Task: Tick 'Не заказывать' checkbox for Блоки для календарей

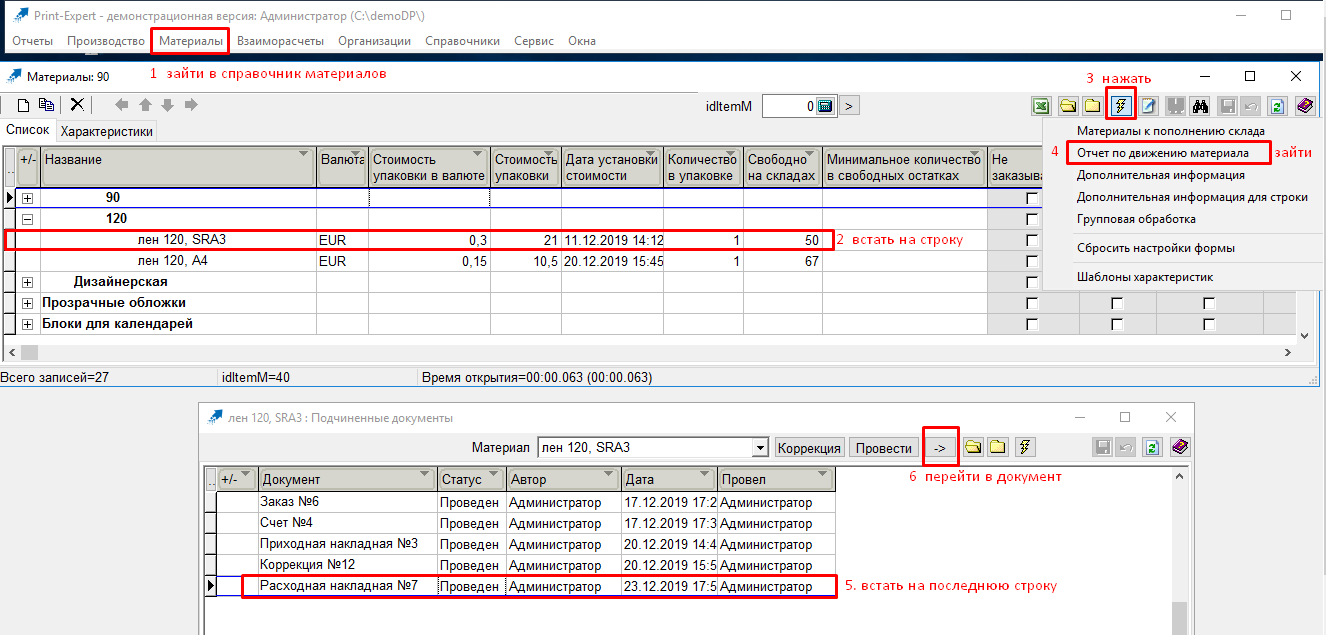Action: tap(1032, 324)
